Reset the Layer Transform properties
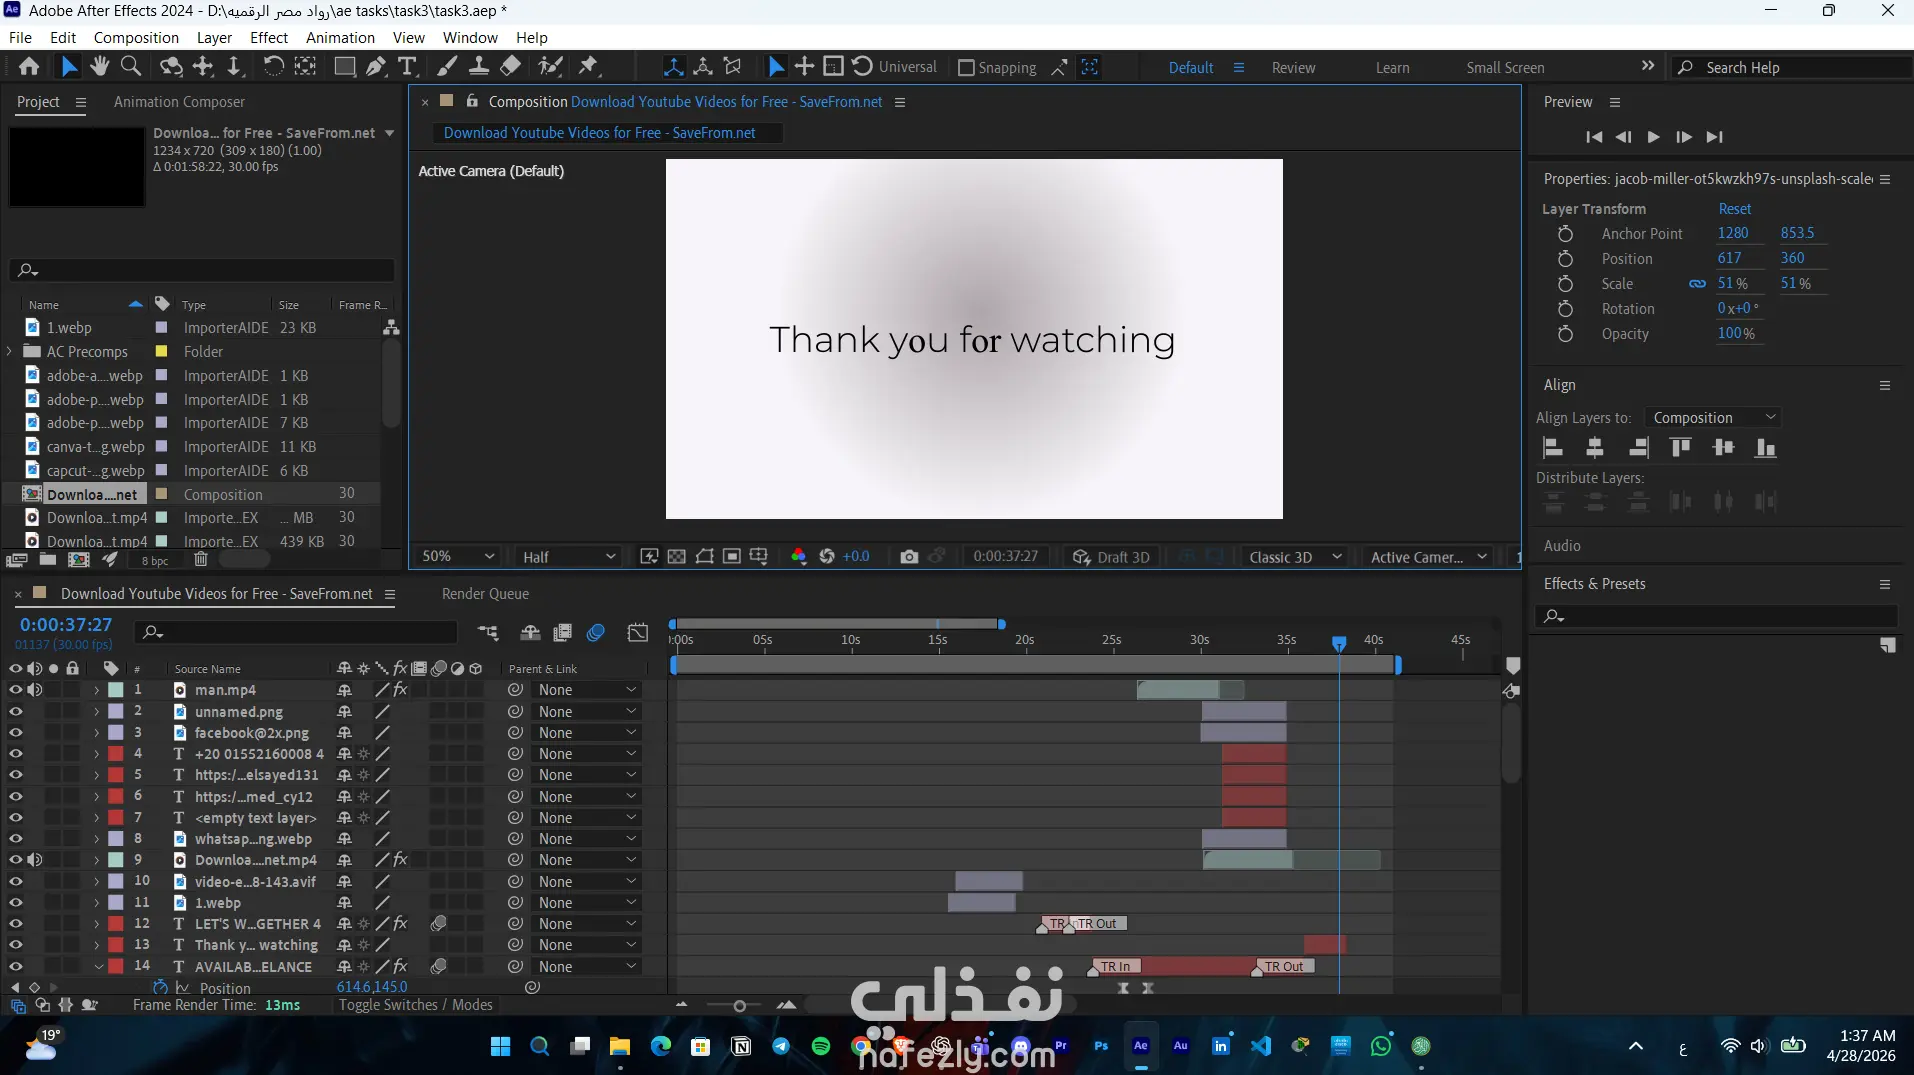Image resolution: width=1914 pixels, height=1075 pixels. [x=1735, y=209]
